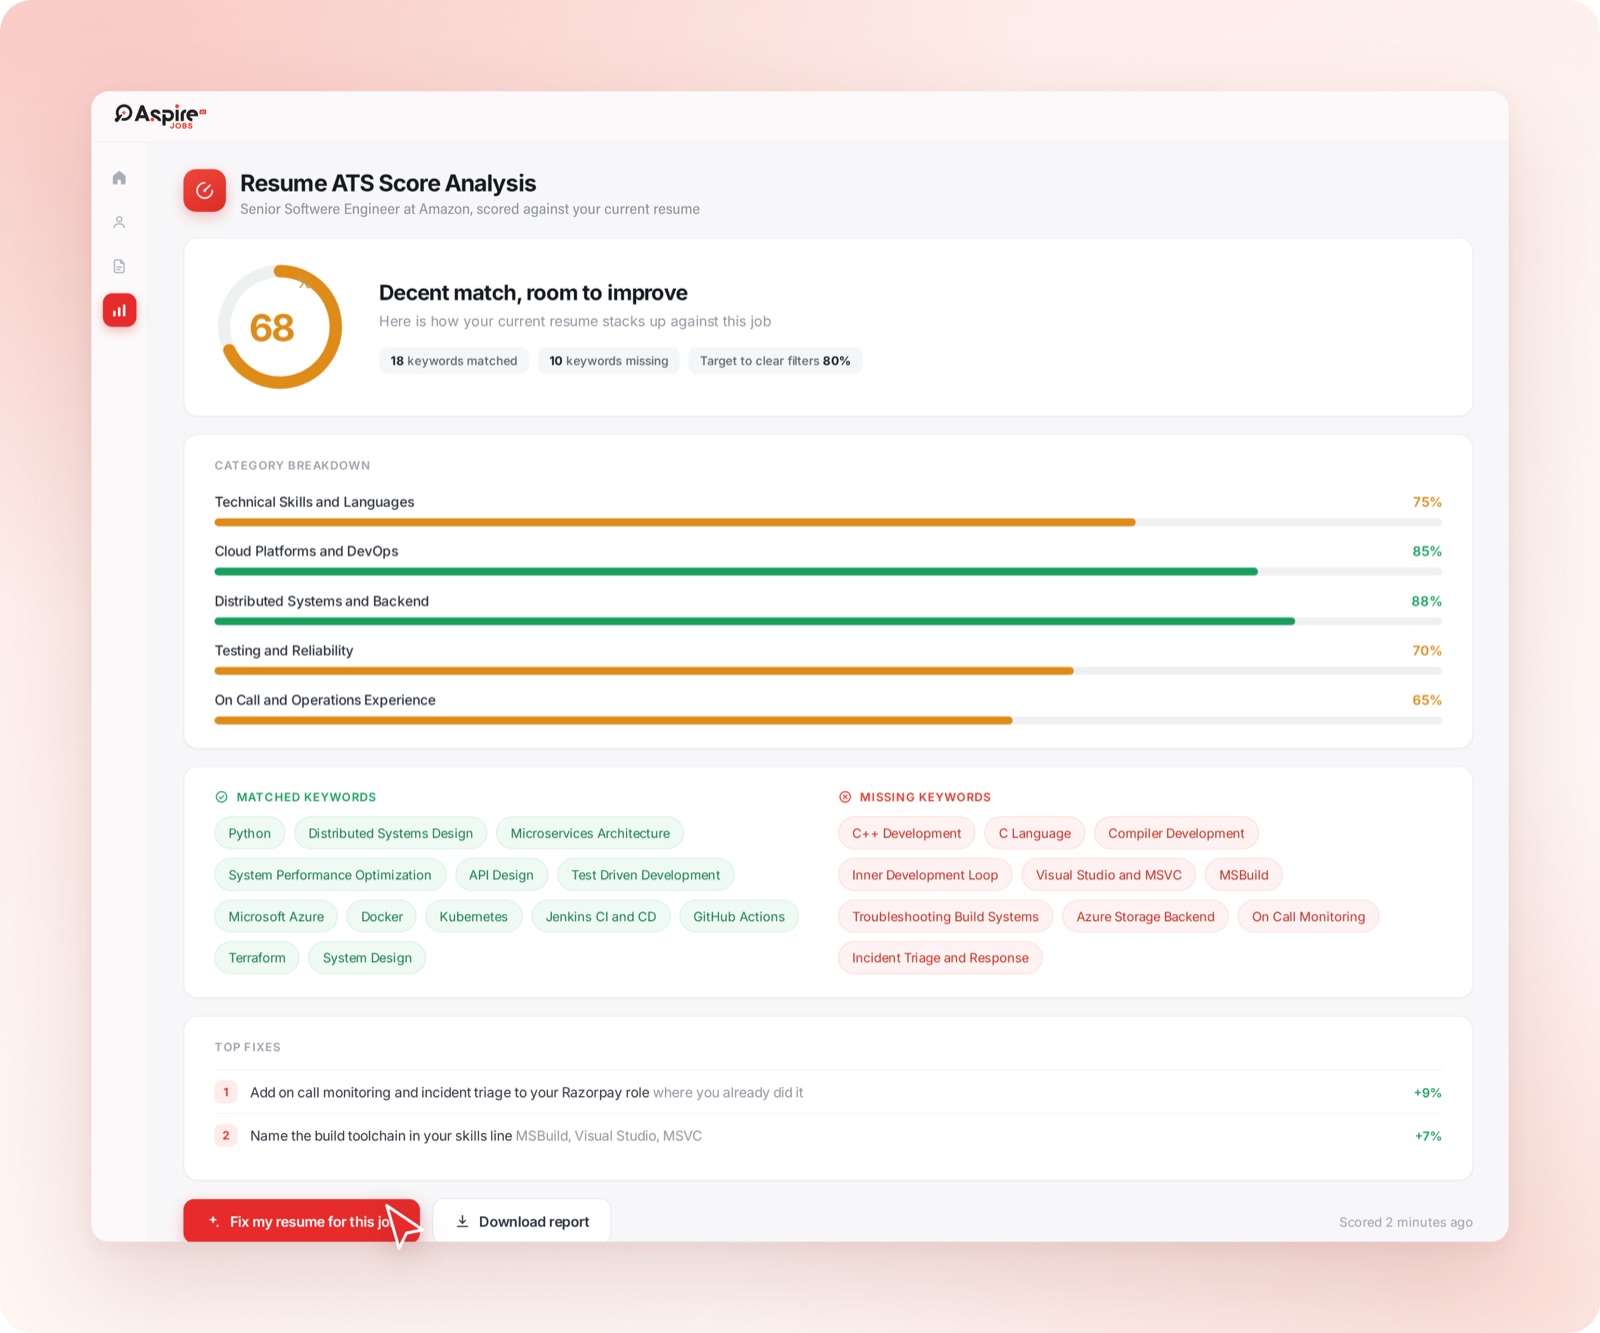The image size is (1600, 1333).
Task: Open the profile icon in sidebar
Action: pyautogui.click(x=119, y=222)
